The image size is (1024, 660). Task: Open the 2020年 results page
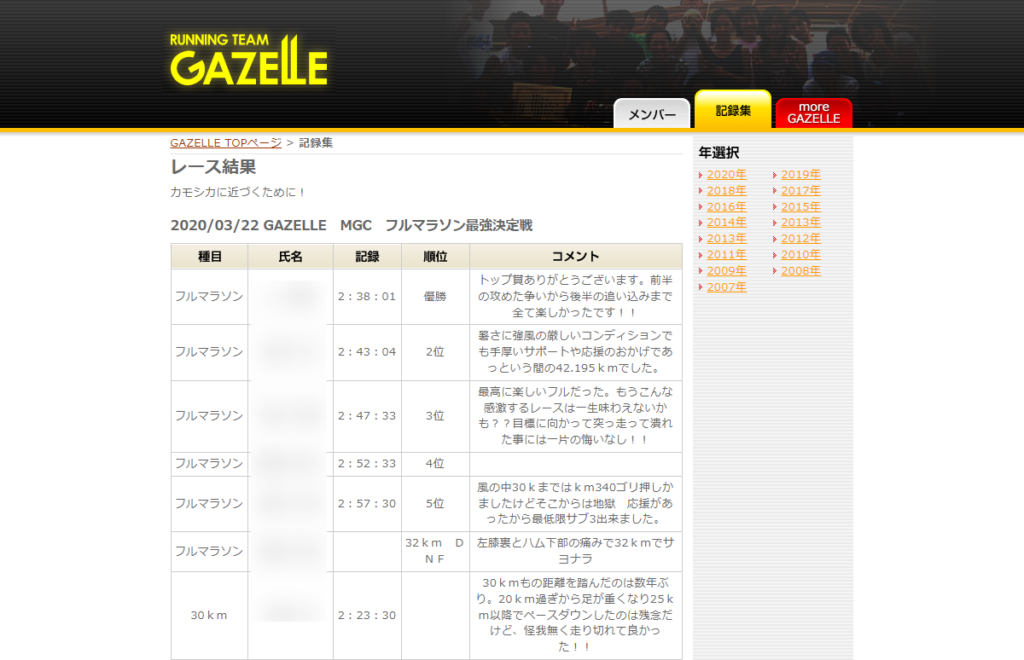coord(727,174)
